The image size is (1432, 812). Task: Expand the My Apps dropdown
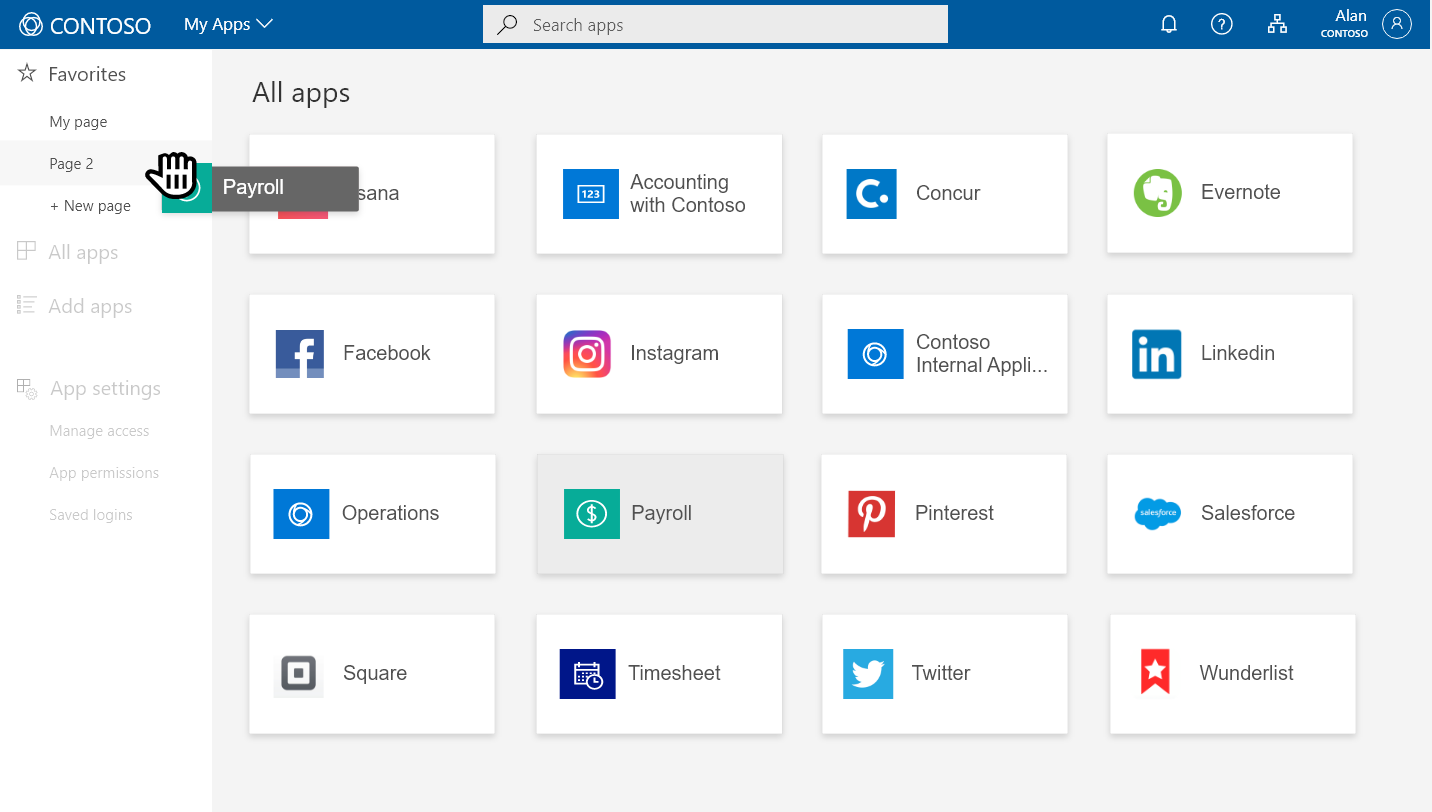[x=228, y=24]
